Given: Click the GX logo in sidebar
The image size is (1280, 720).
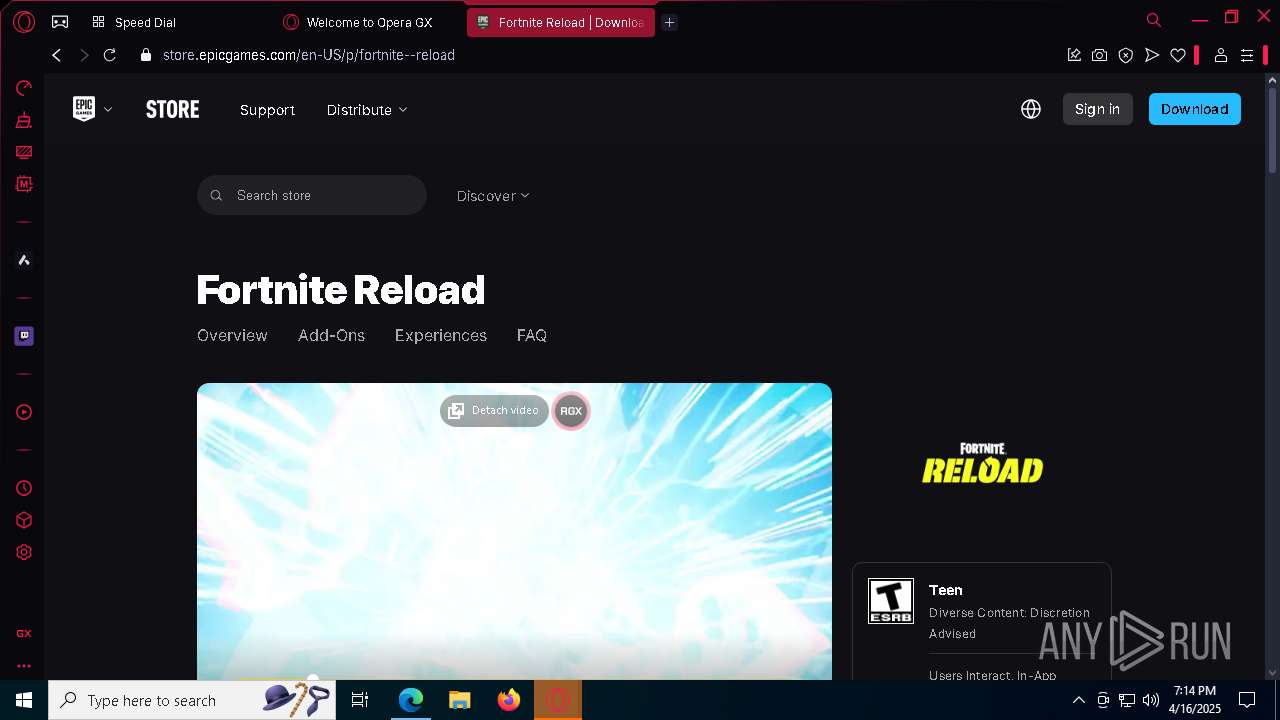Looking at the screenshot, I should point(24,633).
